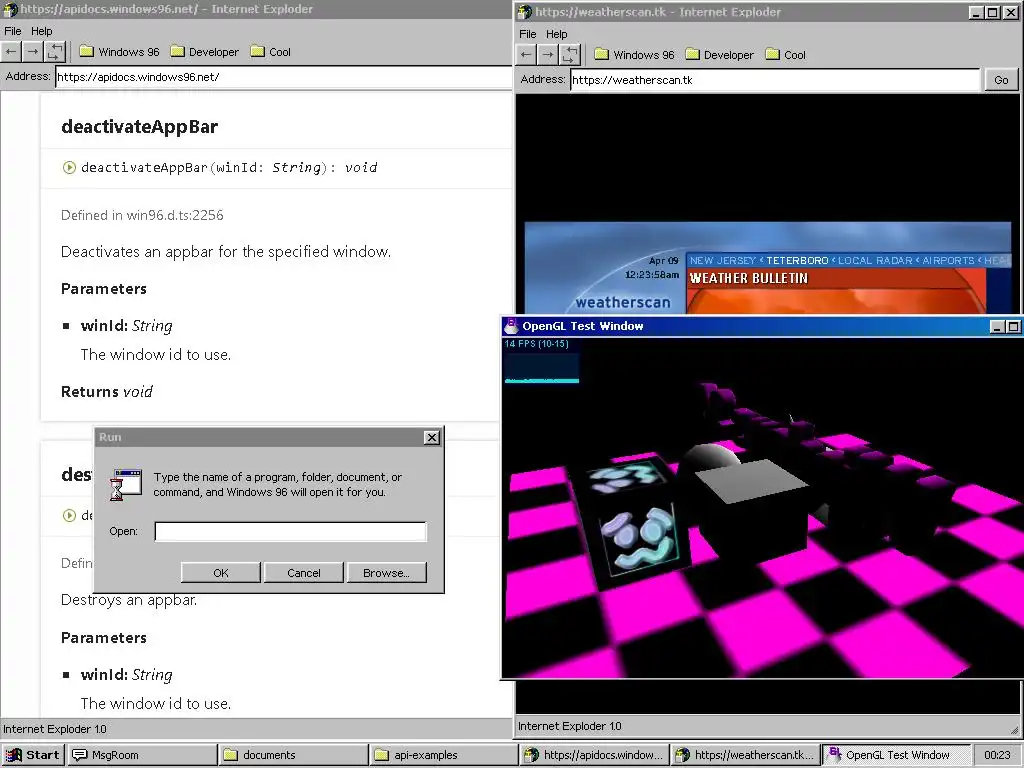Click the back arrow in apidocs browser window
Image resolution: width=1024 pixels, height=768 pixels.
point(11,52)
